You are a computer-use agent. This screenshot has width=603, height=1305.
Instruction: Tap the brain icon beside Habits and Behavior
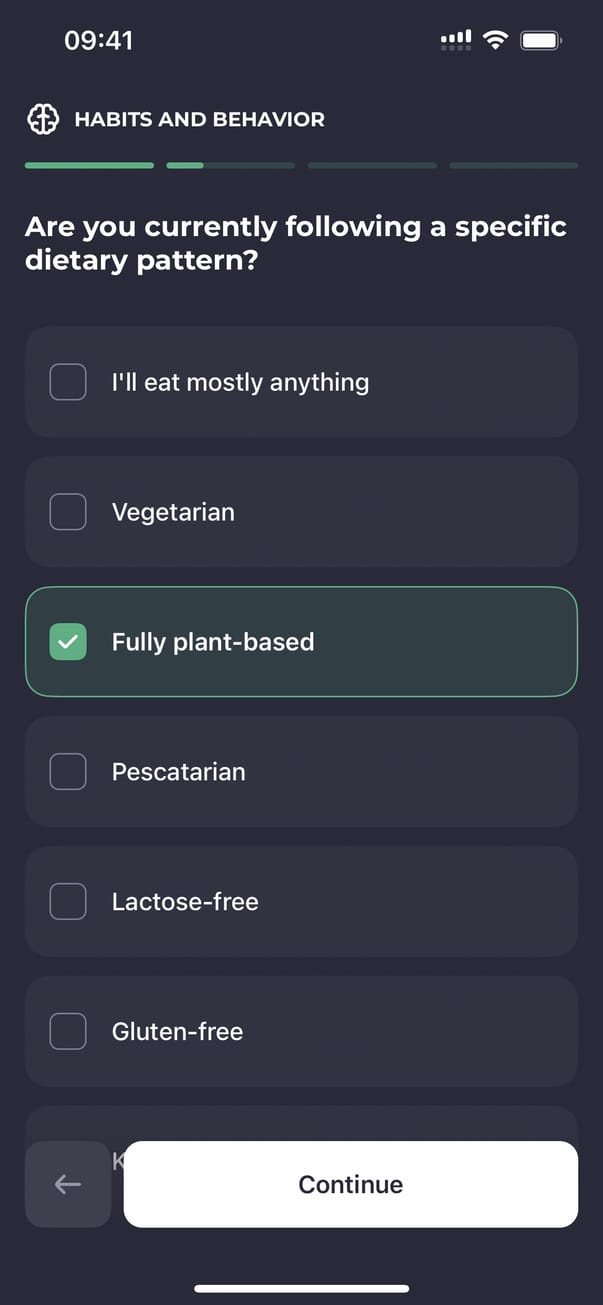click(43, 120)
